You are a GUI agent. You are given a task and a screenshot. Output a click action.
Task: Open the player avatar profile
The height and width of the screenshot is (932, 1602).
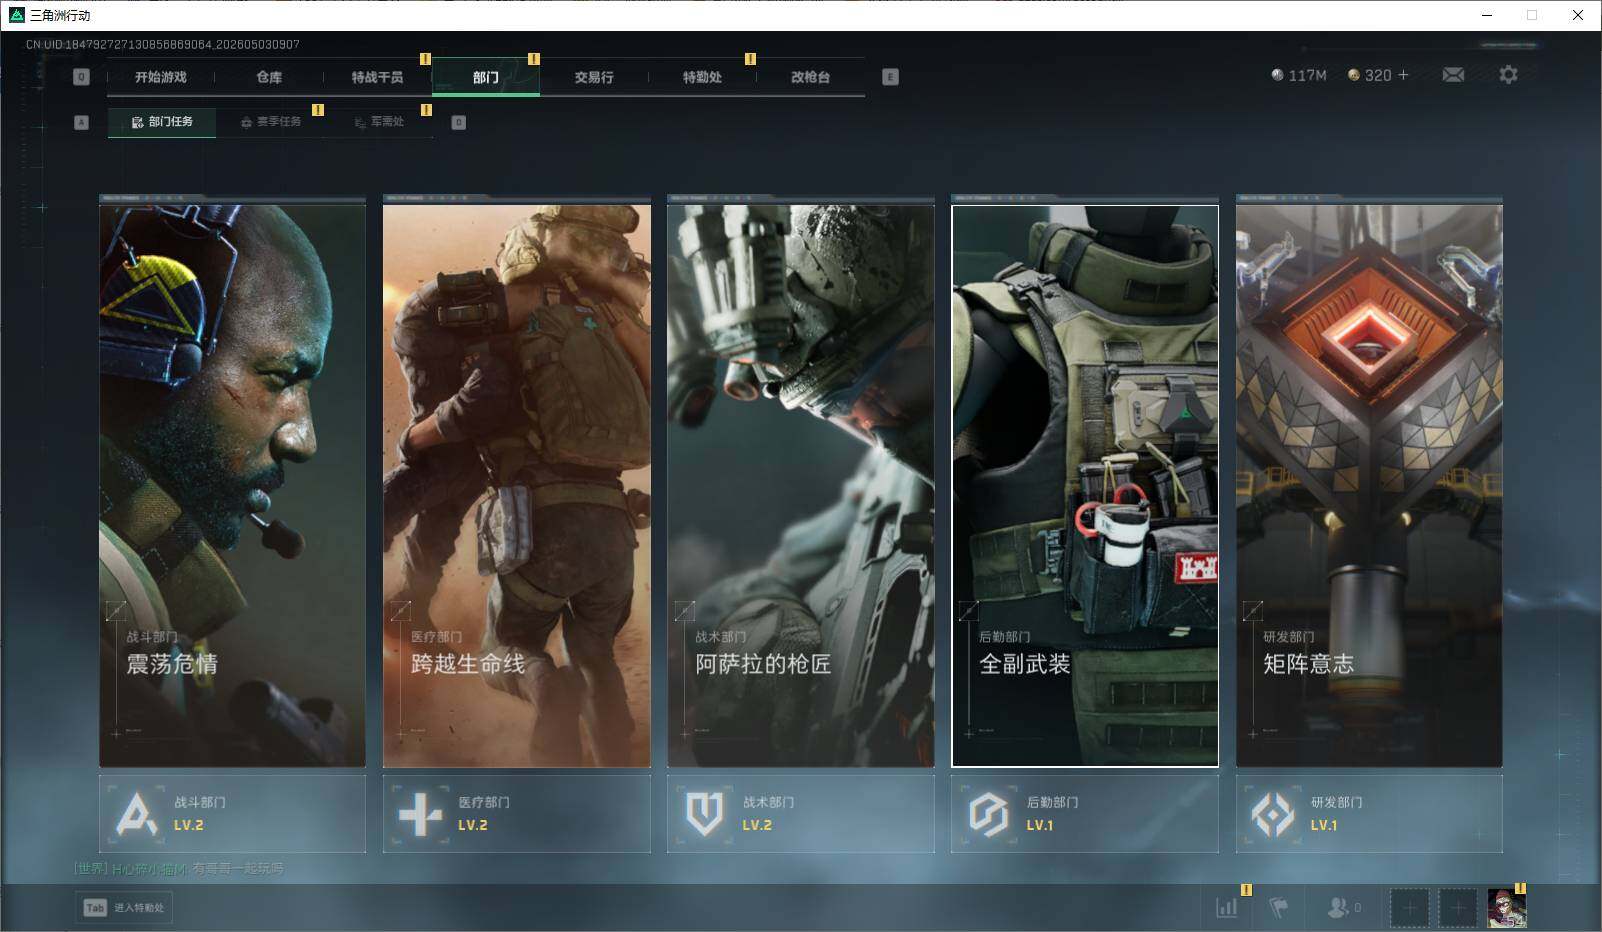tap(1507, 908)
